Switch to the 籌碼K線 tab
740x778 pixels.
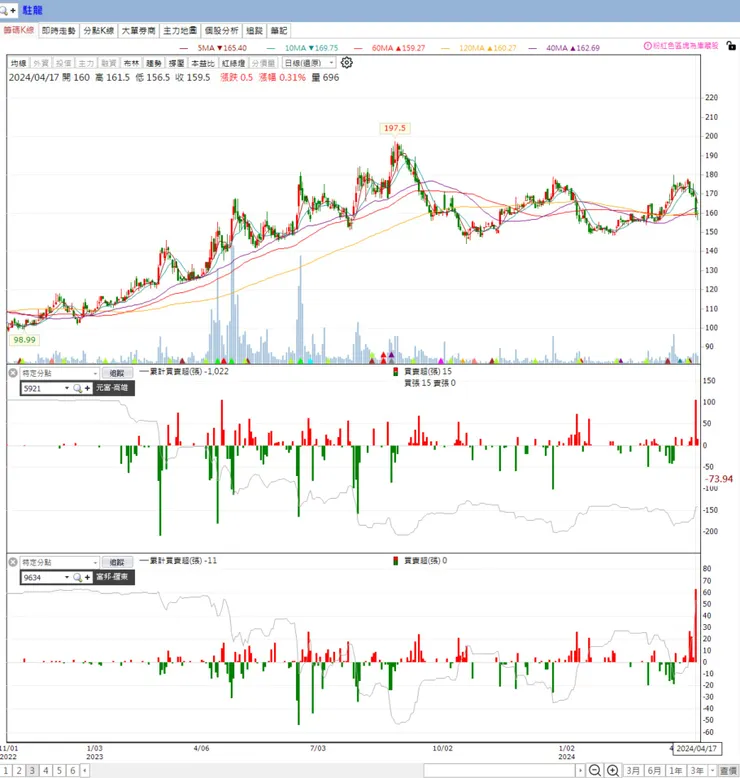pos(19,30)
